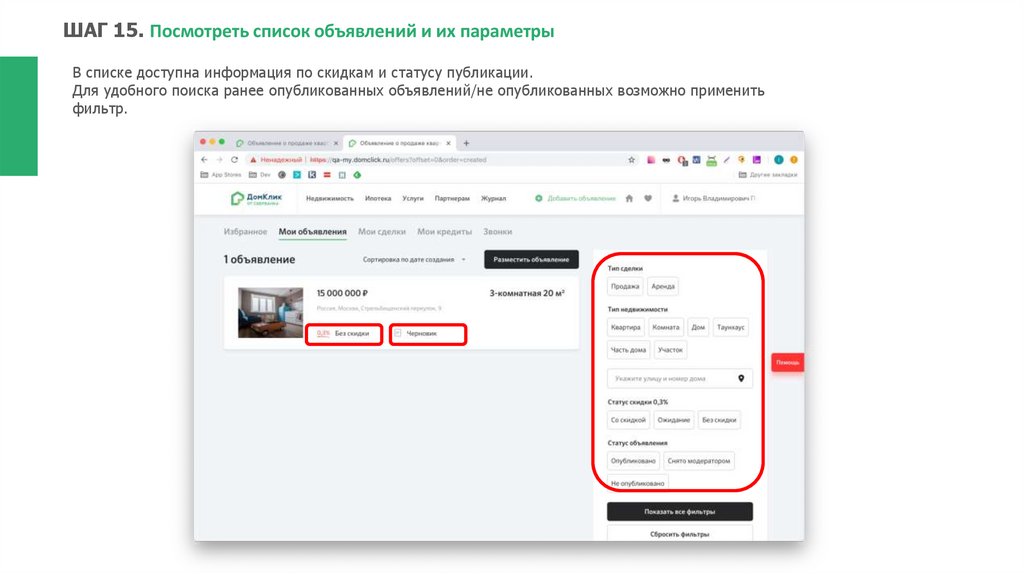Click into the street and house number field
This screenshot has width=1024, height=574.
point(680,379)
